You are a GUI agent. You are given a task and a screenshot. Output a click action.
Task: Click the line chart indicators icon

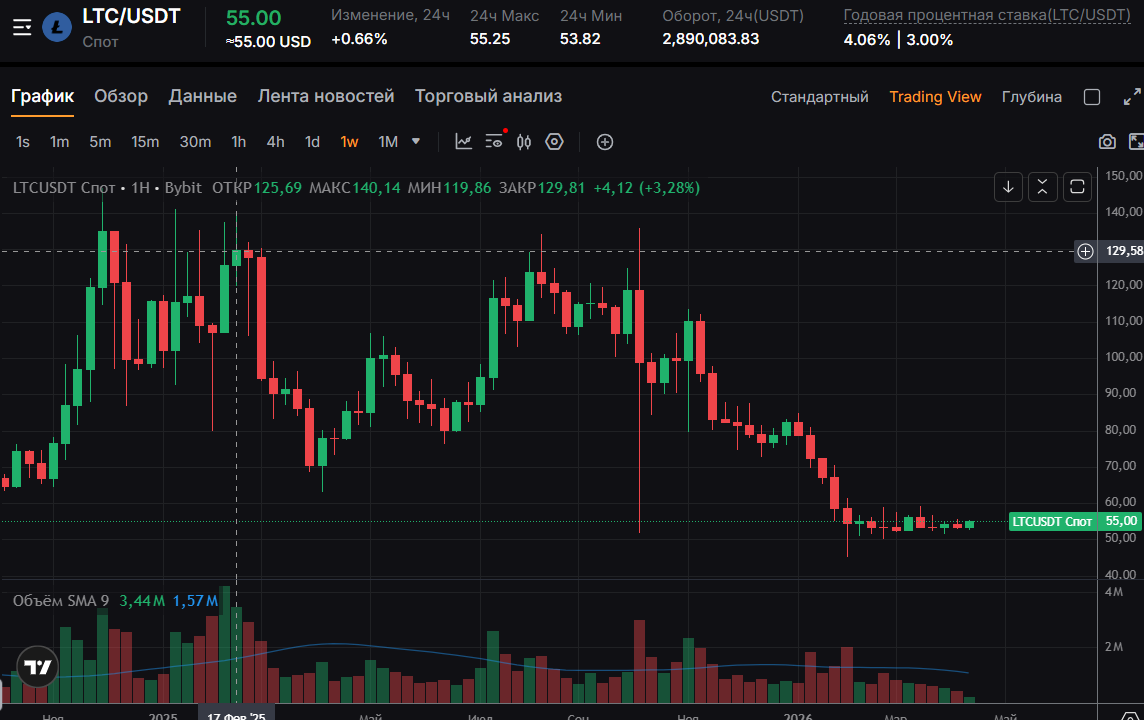(x=463, y=142)
